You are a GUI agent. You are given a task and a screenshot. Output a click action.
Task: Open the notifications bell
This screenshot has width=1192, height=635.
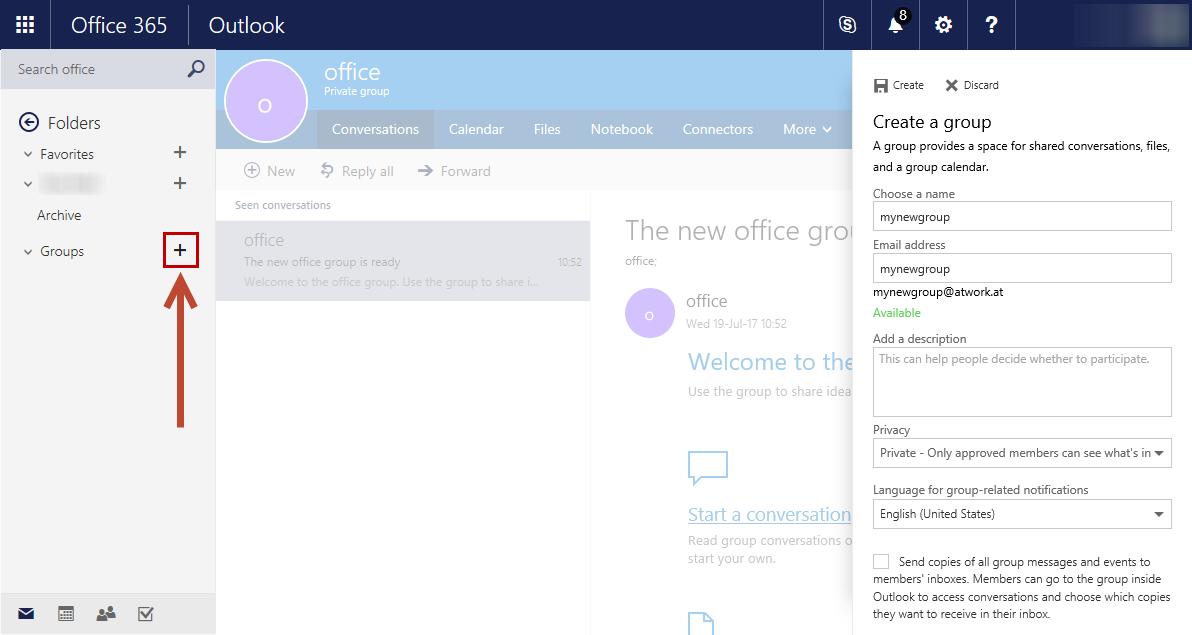896,25
